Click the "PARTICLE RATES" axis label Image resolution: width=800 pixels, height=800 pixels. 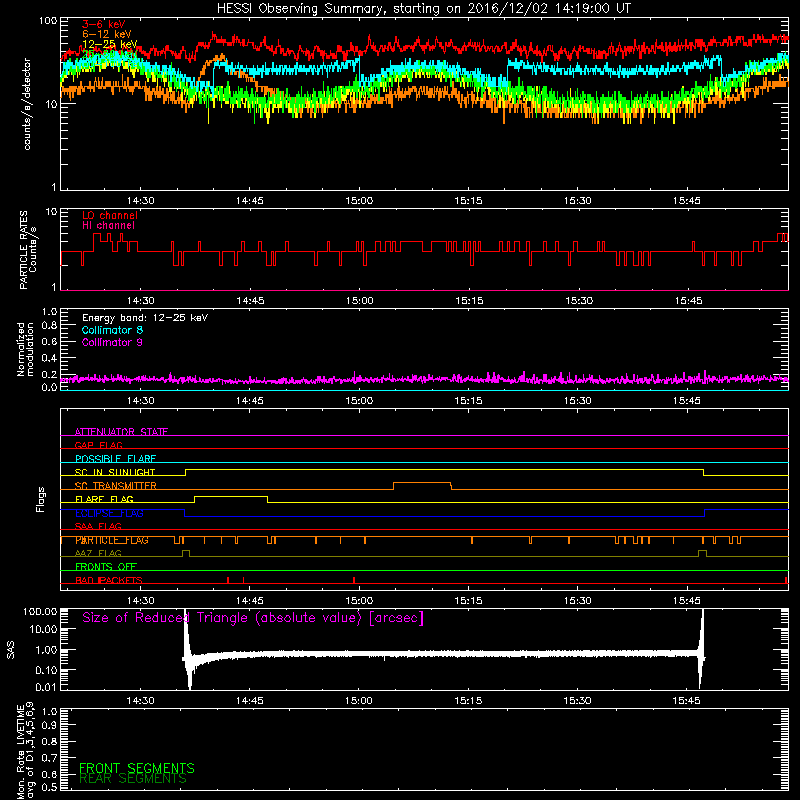pos(23,250)
